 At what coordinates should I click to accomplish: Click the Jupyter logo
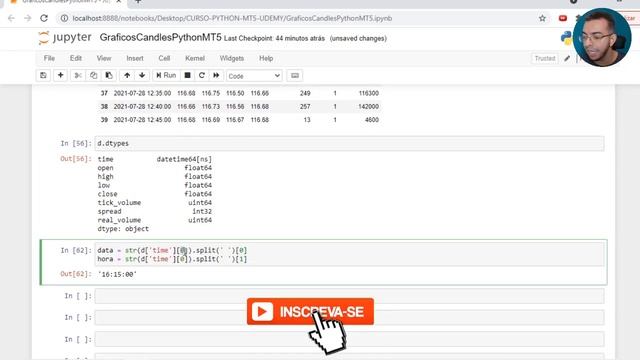65,38
